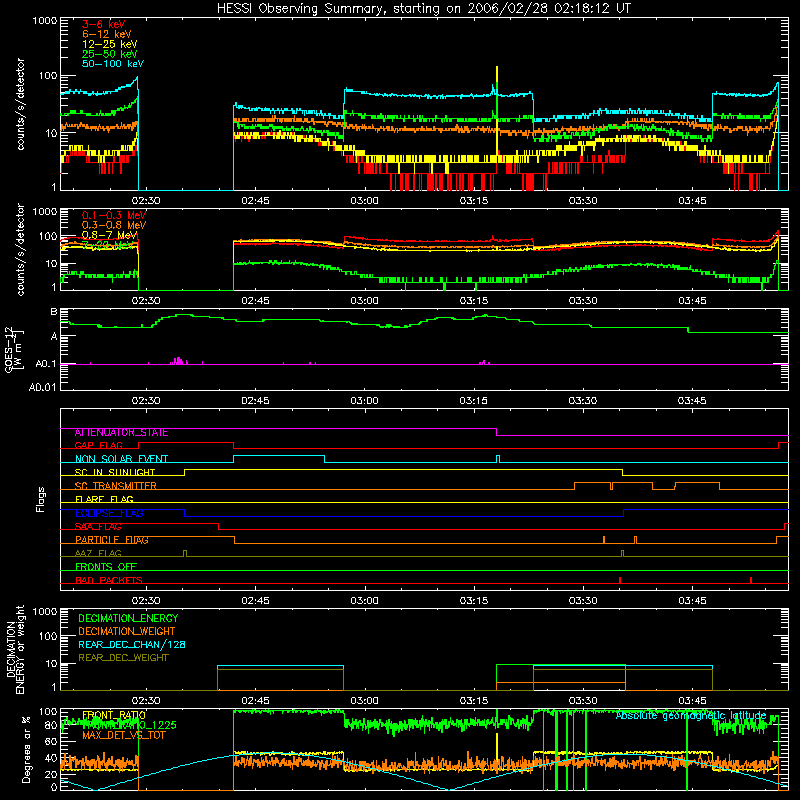Click the SC_IN_SUNLIGHT flag label
Viewport: 800px width, 800px height.
pos(115,472)
